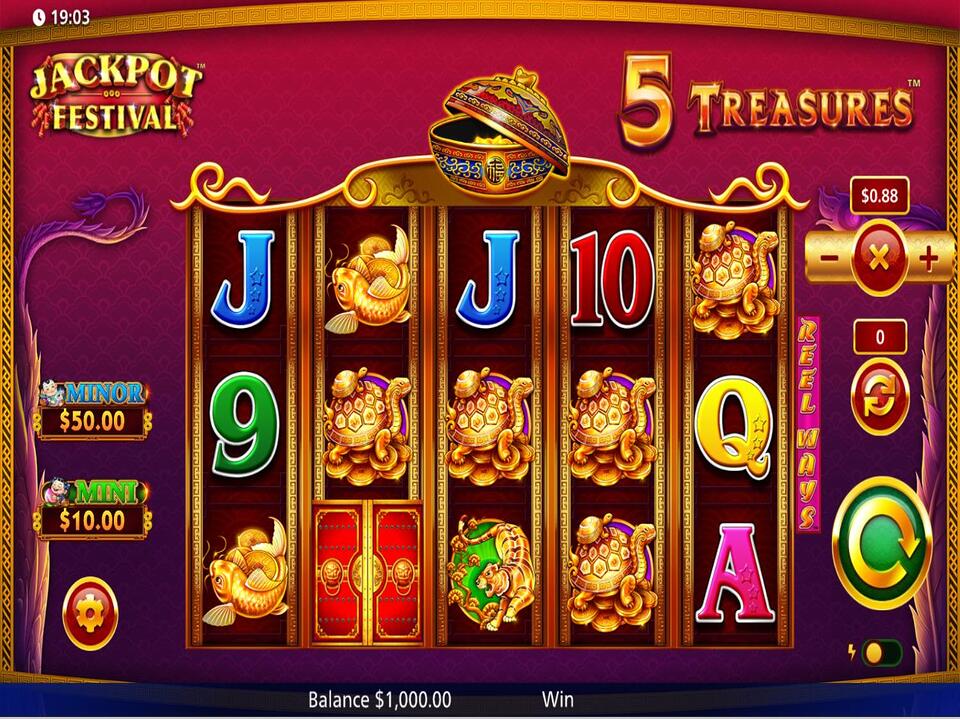
Task: Select the Mini $10.00 jackpot panel
Action: click(x=94, y=508)
